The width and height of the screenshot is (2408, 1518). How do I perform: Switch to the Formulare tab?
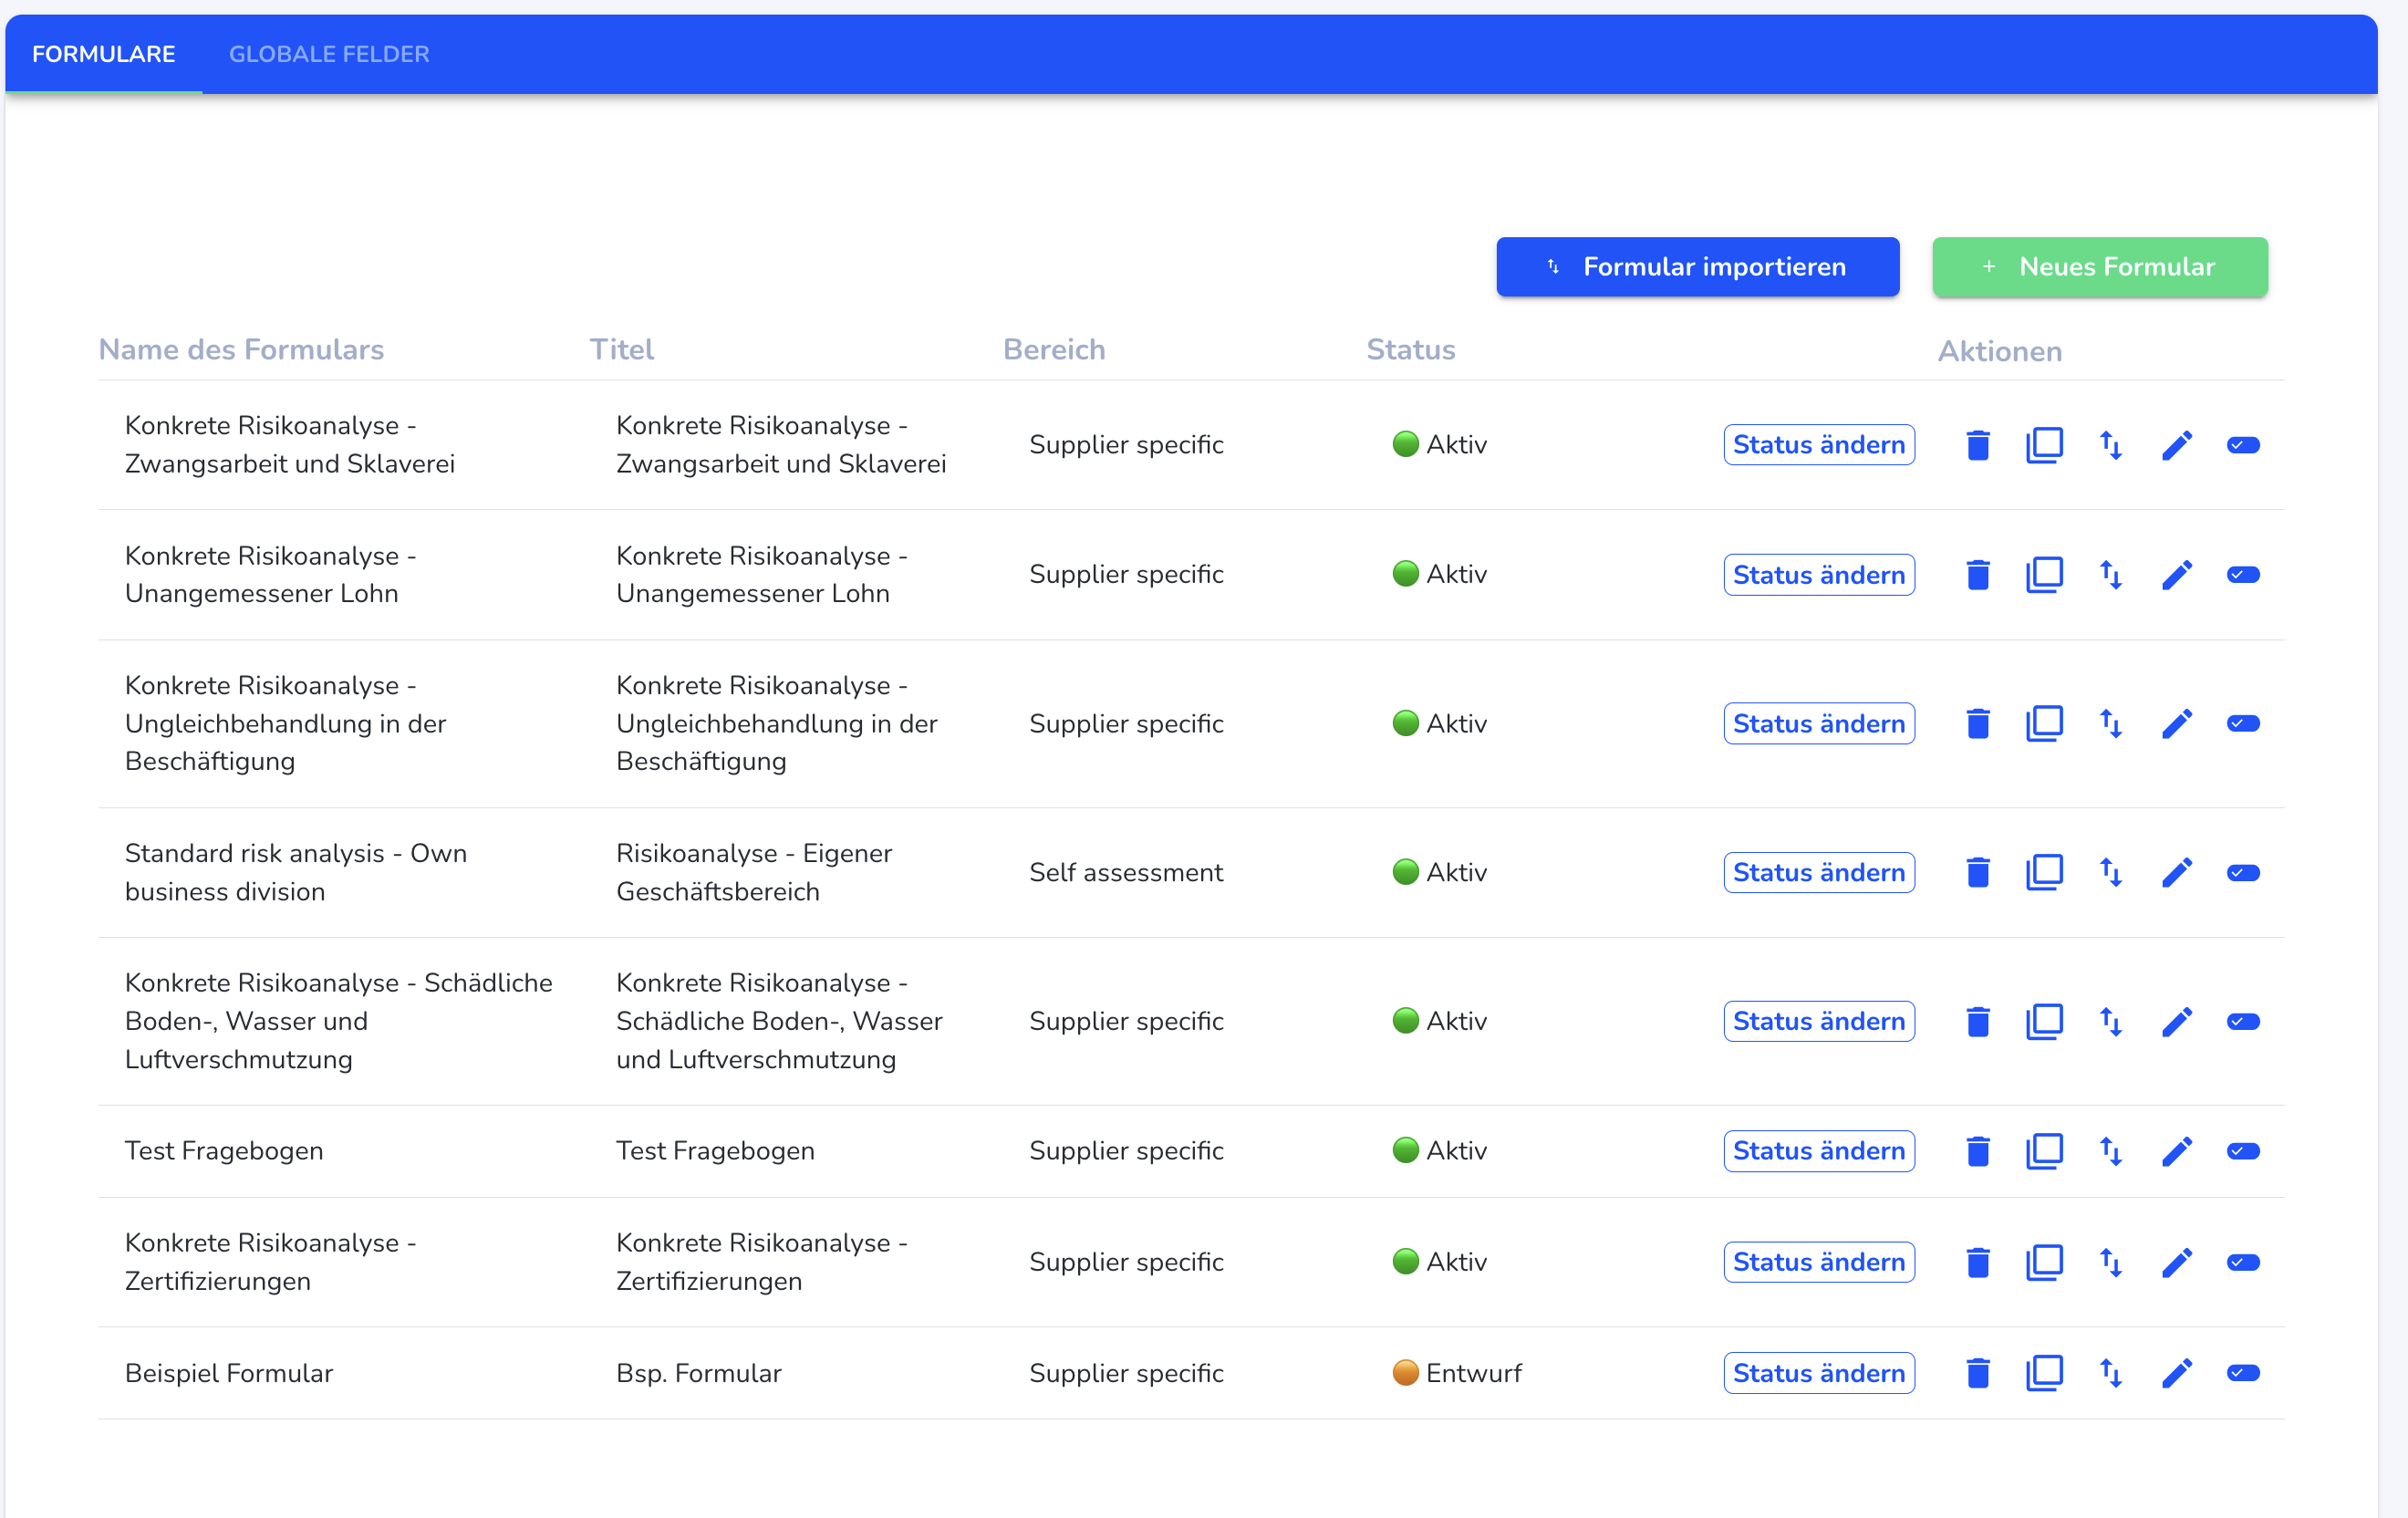(103, 54)
